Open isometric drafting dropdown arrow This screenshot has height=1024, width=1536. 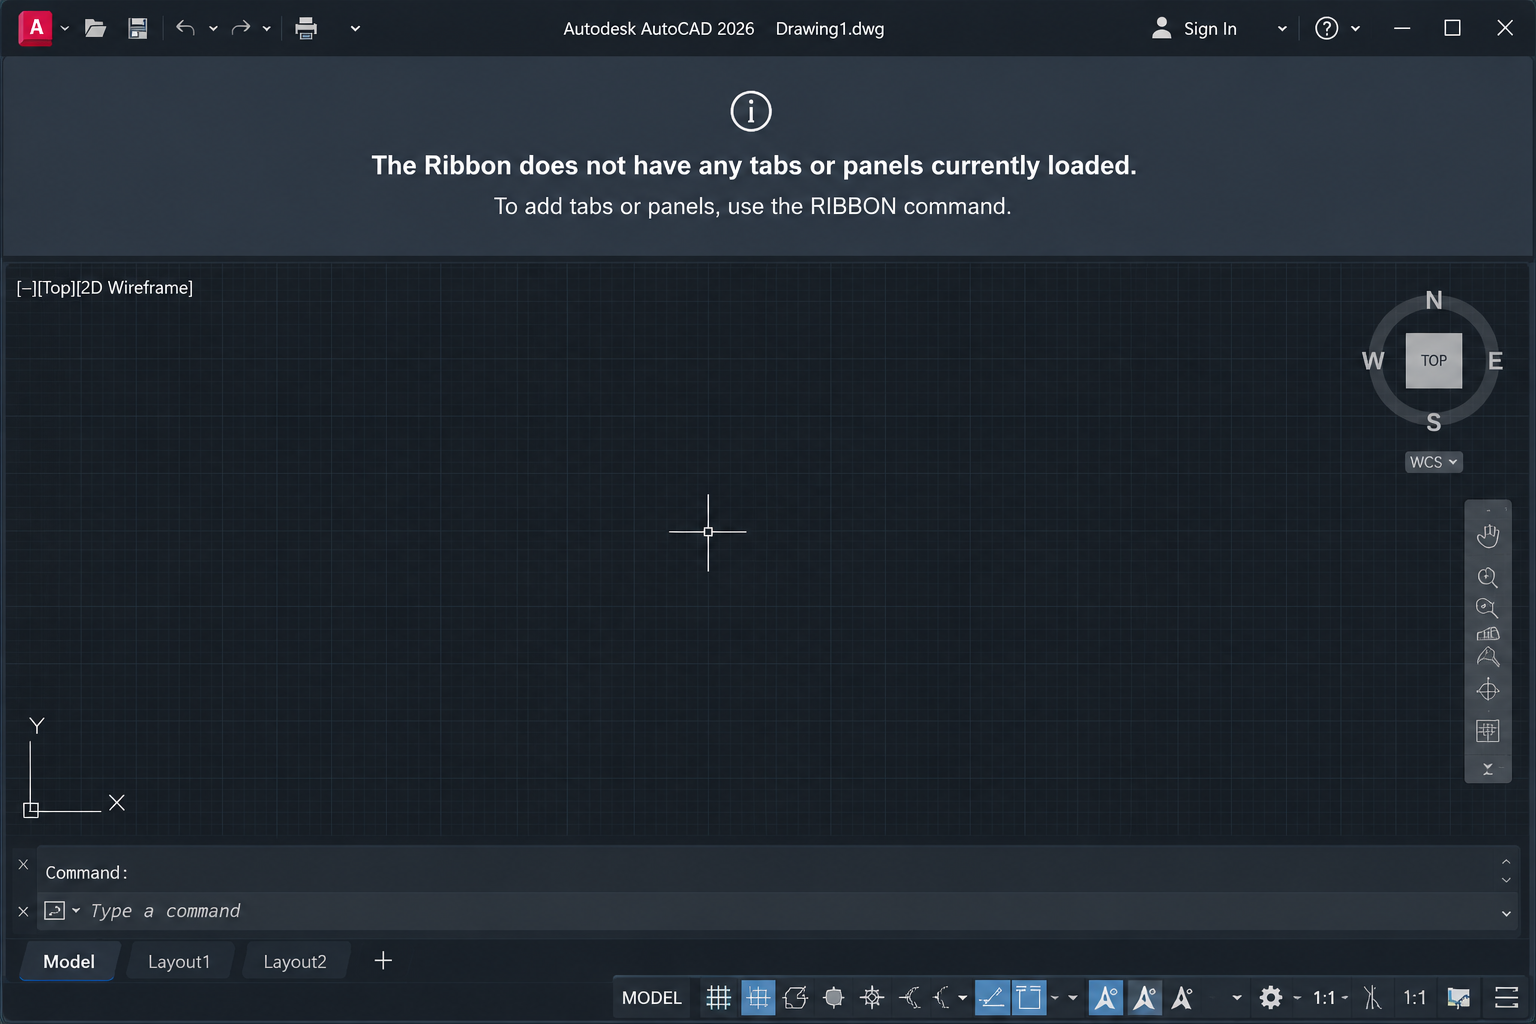[x=963, y=998]
